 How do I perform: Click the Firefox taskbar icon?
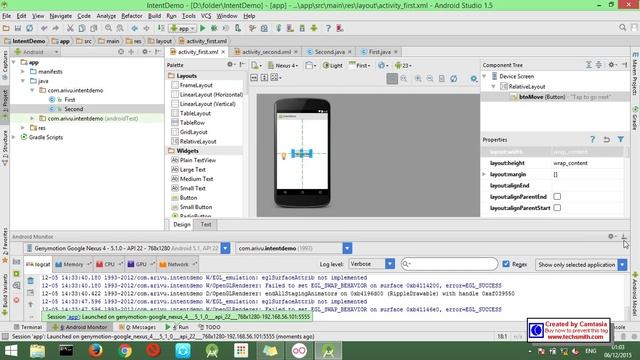point(96,351)
